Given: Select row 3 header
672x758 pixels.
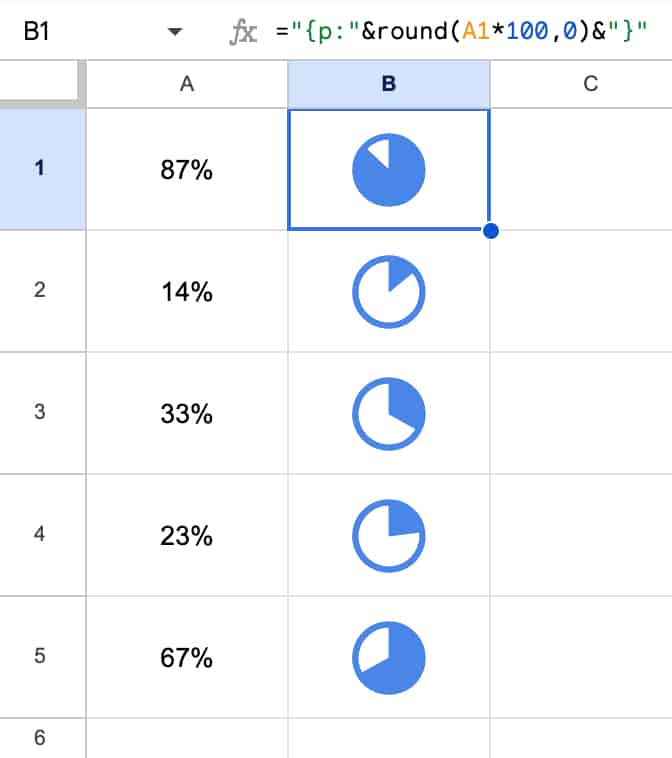Looking at the screenshot, I should click(x=40, y=412).
